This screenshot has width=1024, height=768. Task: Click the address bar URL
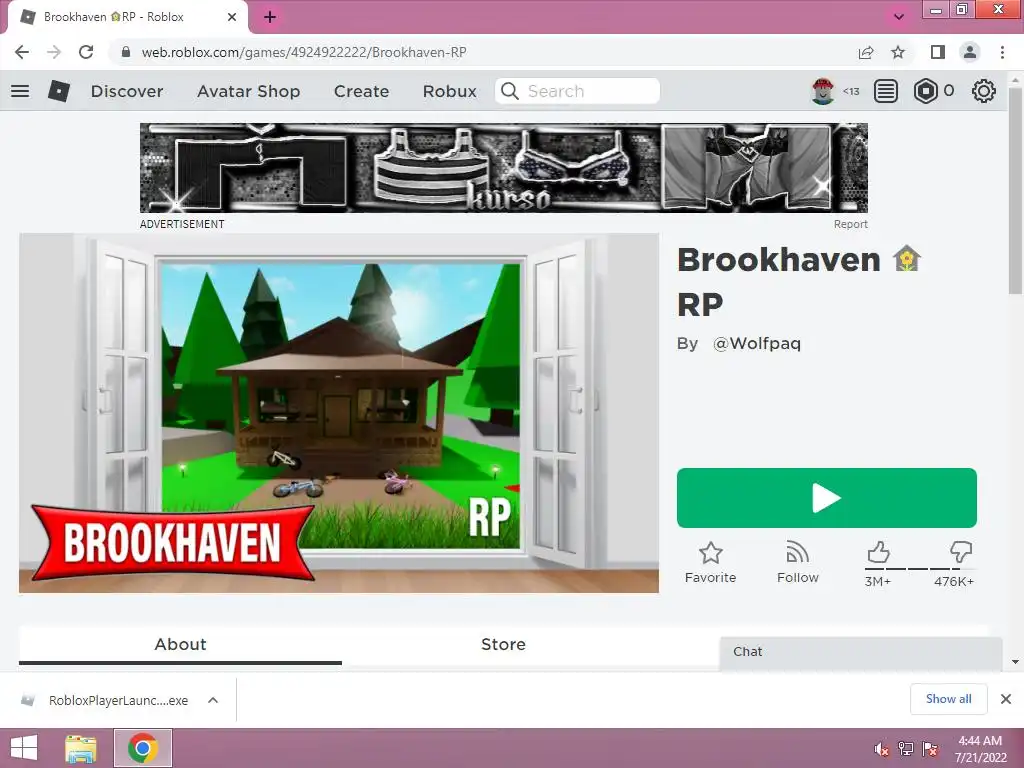coord(304,52)
